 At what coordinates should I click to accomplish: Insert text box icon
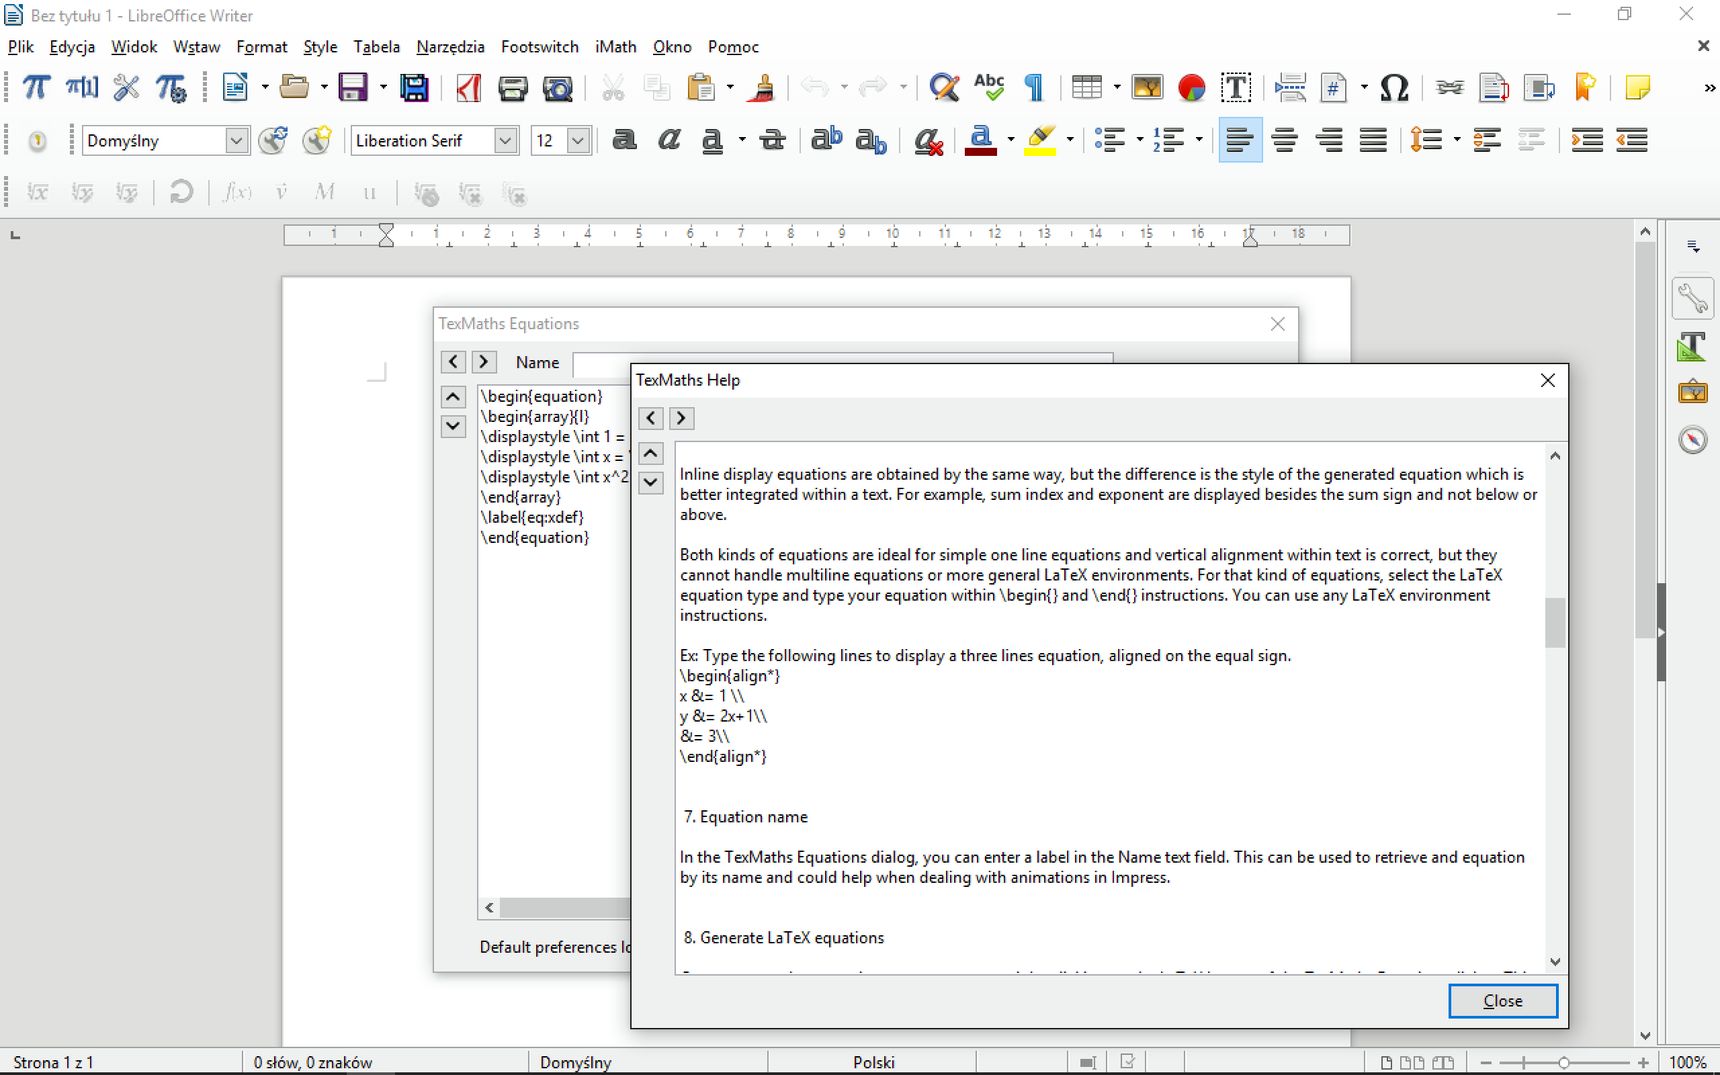click(x=1236, y=88)
